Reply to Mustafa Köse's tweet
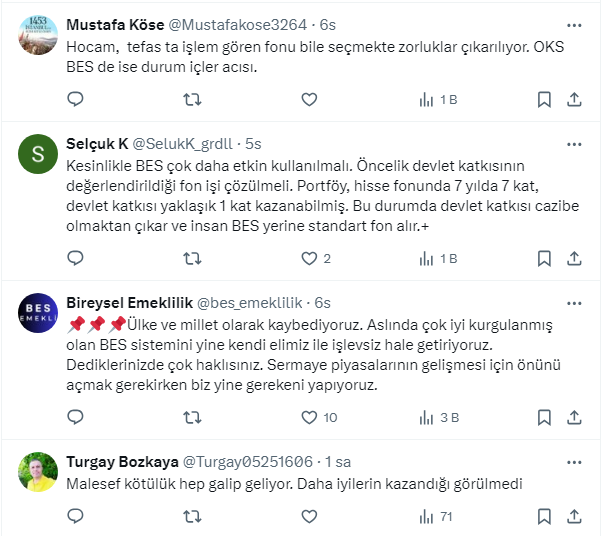The height and width of the screenshot is (536, 610). coord(75,99)
